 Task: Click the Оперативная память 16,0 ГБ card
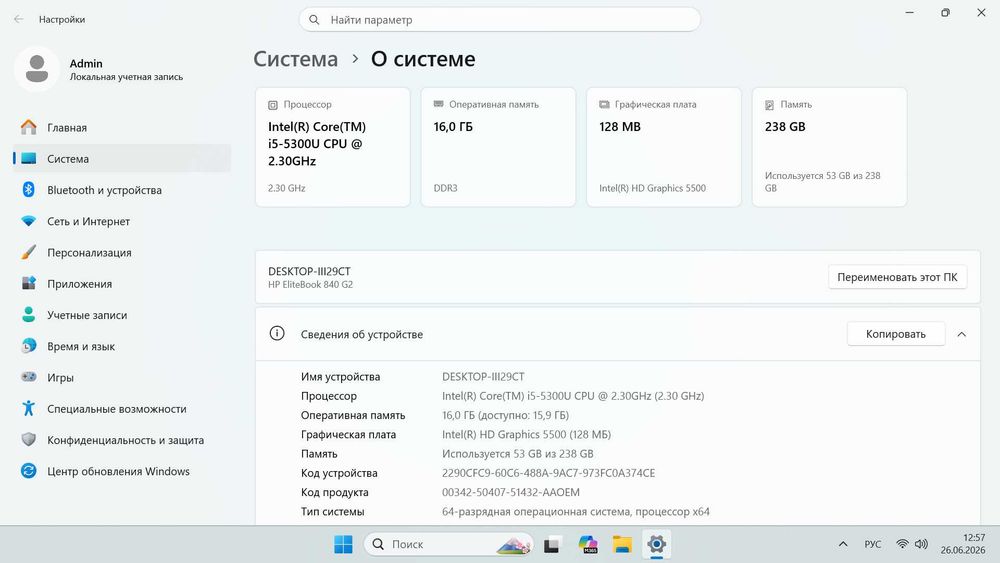498,147
